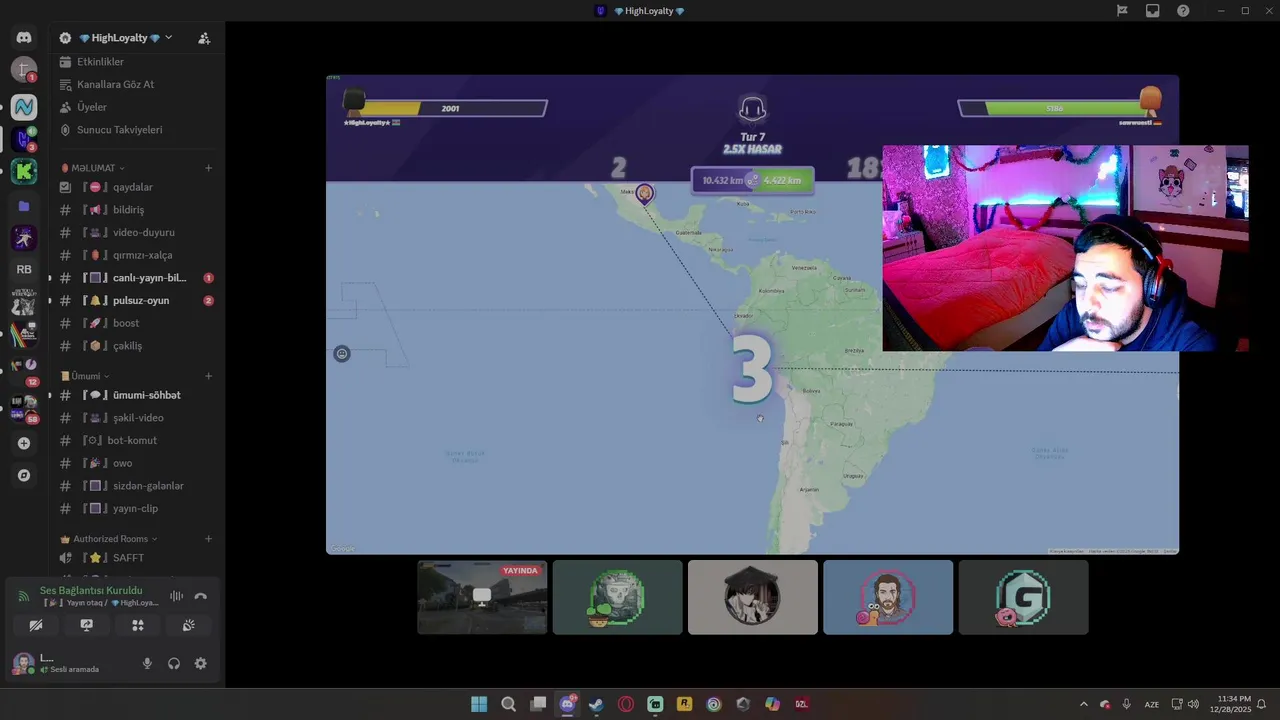Open the canlı-yayın-bil channel
The image size is (1280, 720).
[136, 278]
